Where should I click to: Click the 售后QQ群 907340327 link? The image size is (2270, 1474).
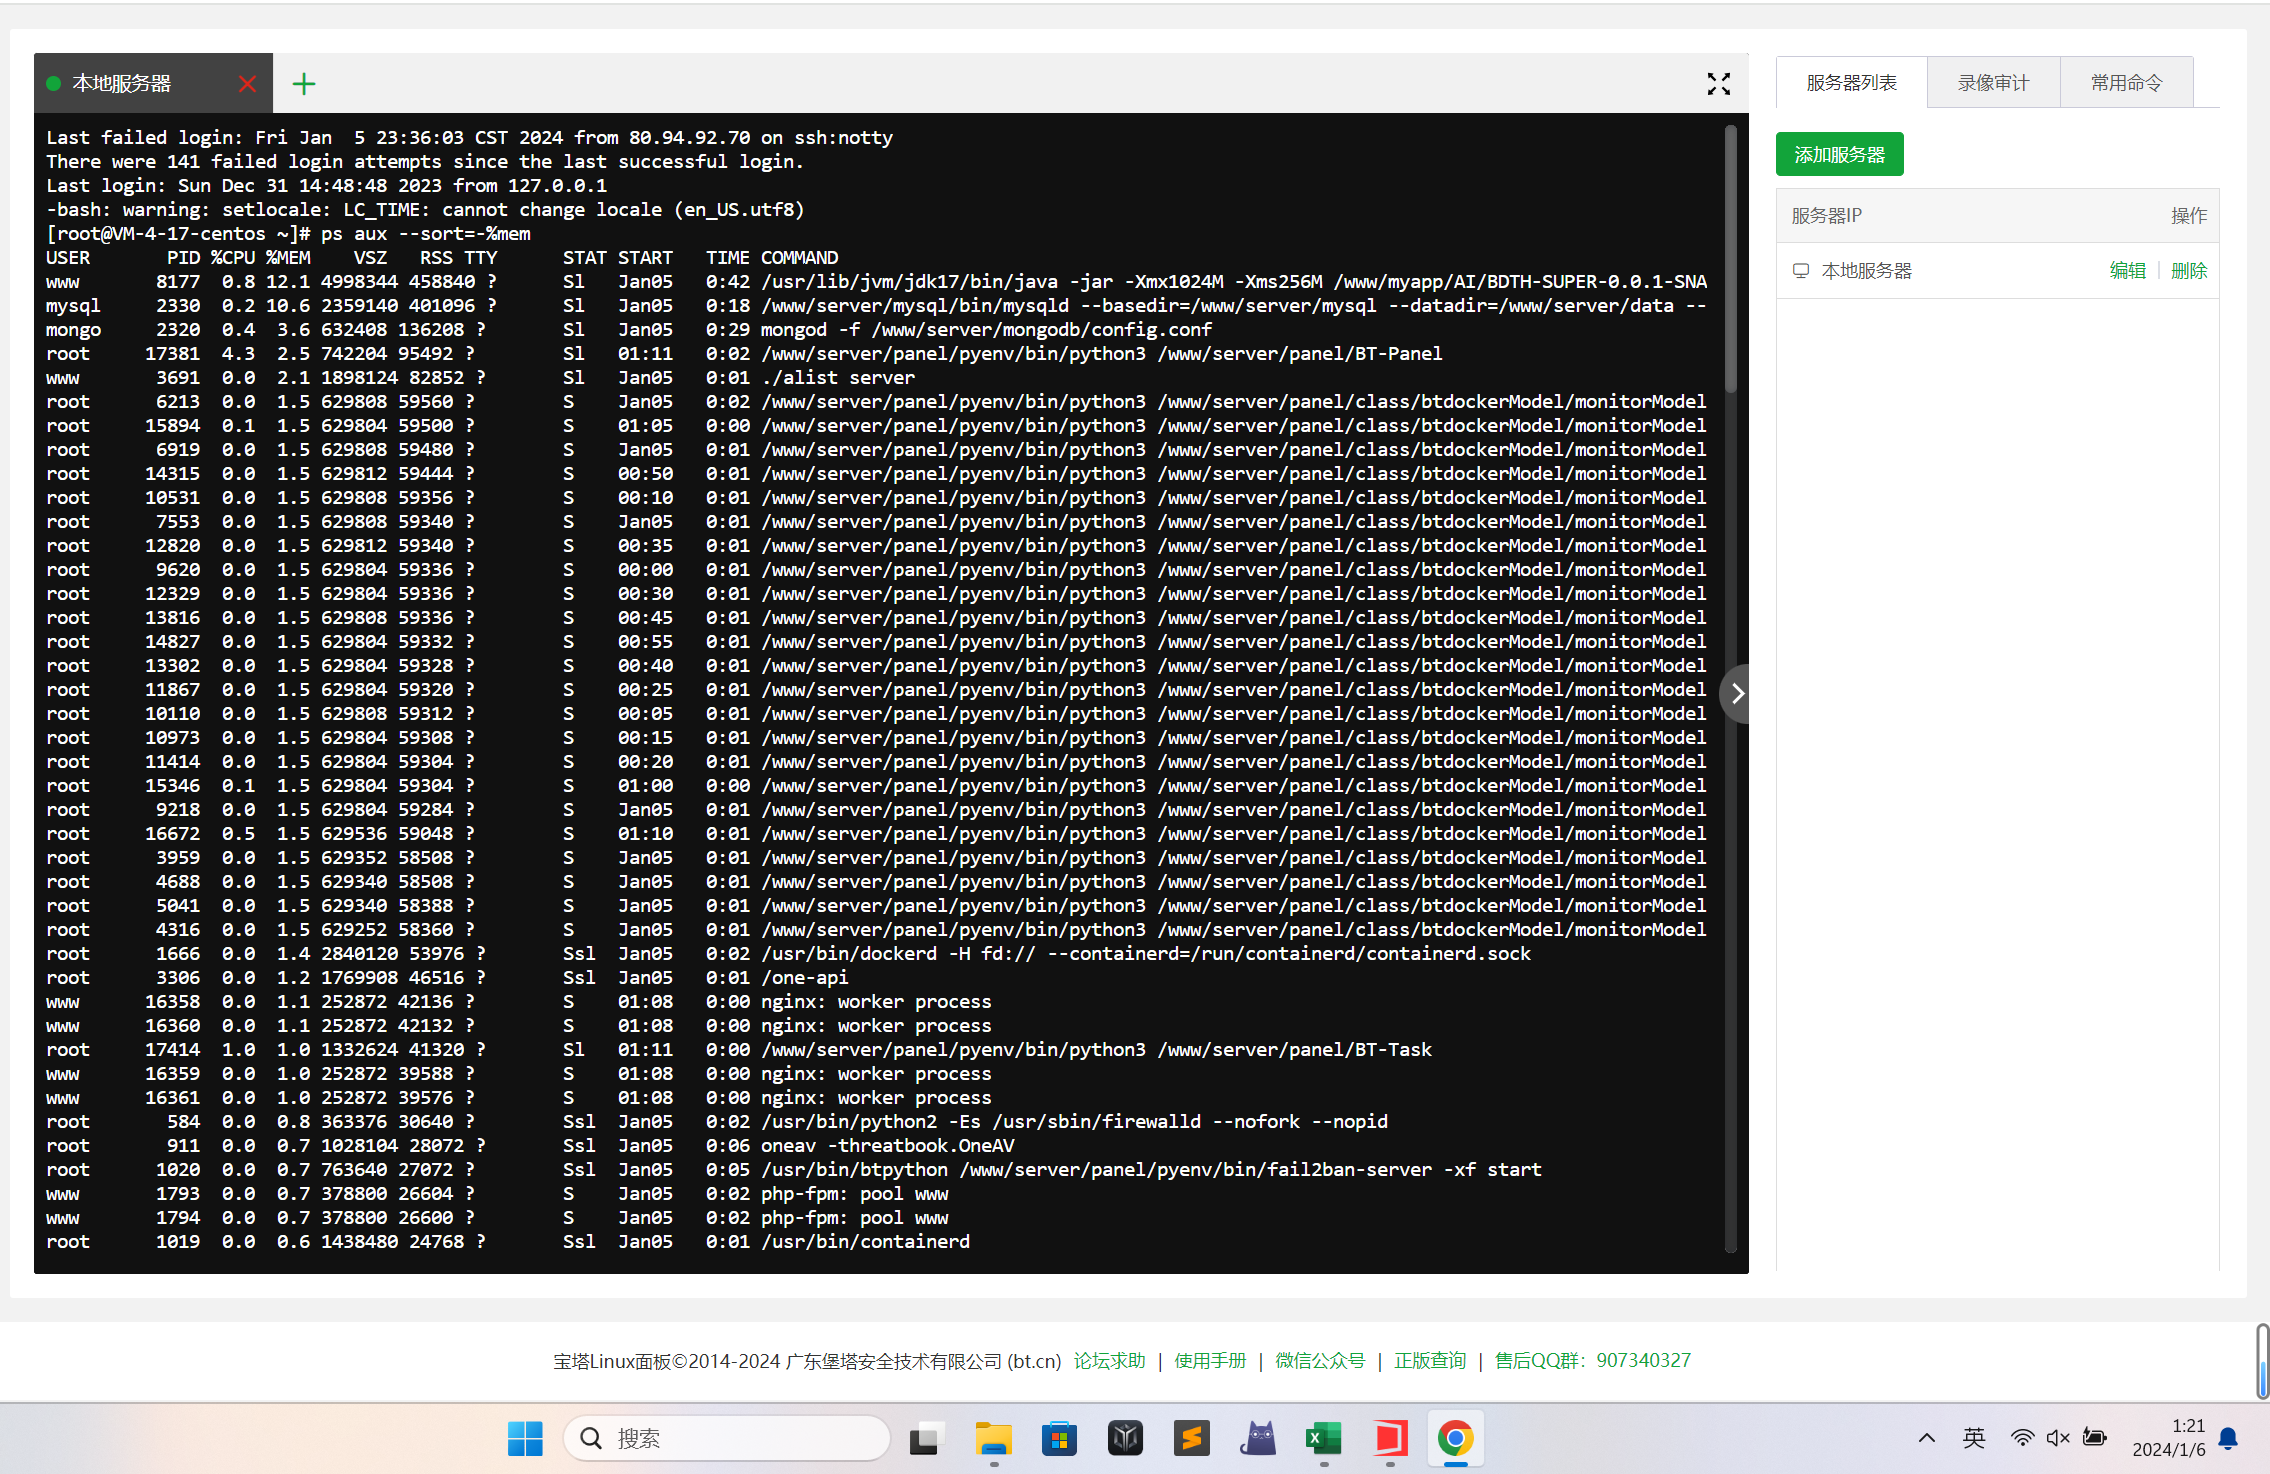tap(1592, 1361)
